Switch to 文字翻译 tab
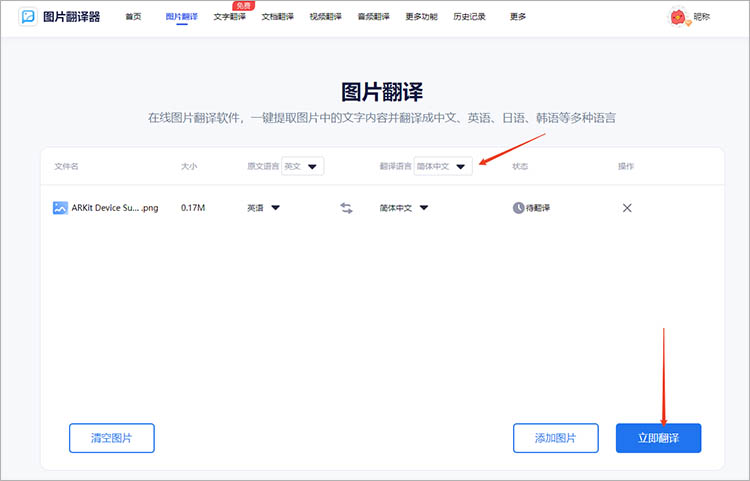The height and width of the screenshot is (481, 750). (230, 17)
